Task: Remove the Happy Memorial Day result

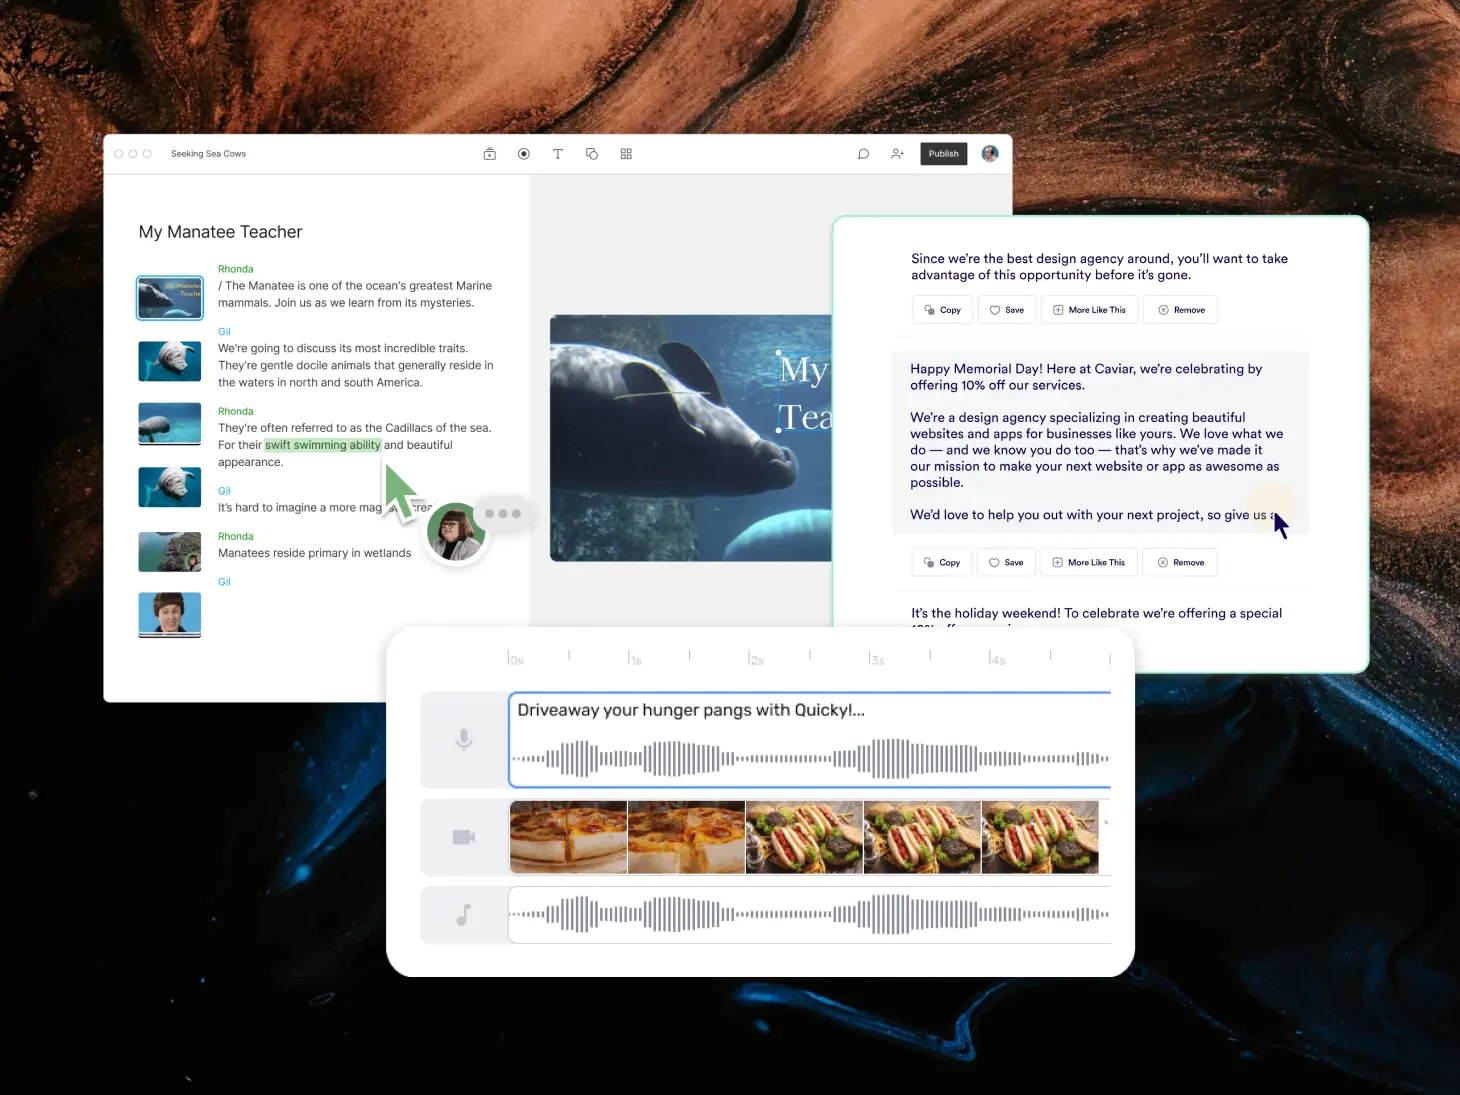Action: tap(1180, 563)
